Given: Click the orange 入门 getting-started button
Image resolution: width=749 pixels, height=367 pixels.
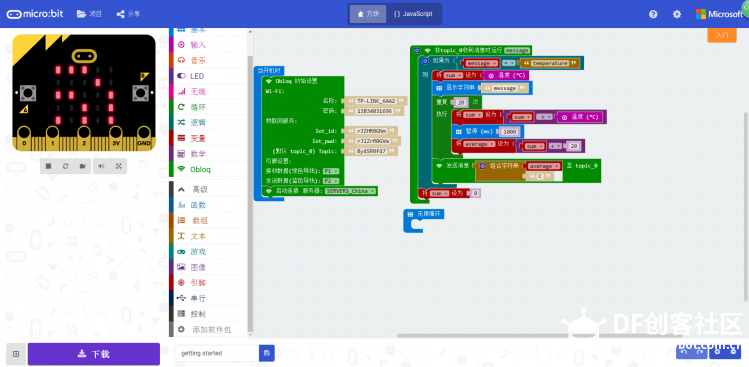Looking at the screenshot, I should coord(721,35).
